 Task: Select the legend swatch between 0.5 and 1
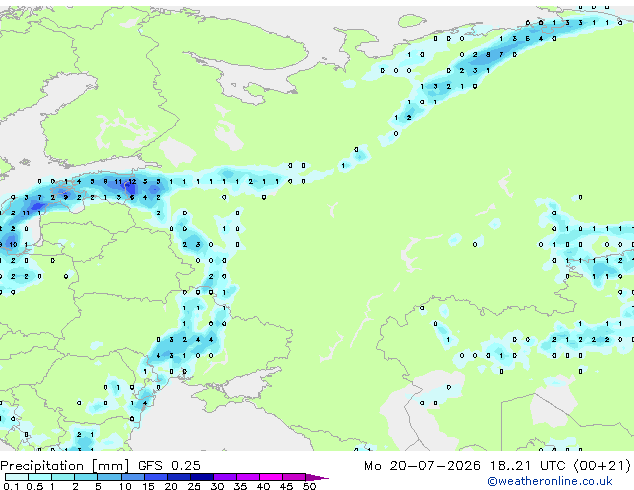(x=40, y=477)
